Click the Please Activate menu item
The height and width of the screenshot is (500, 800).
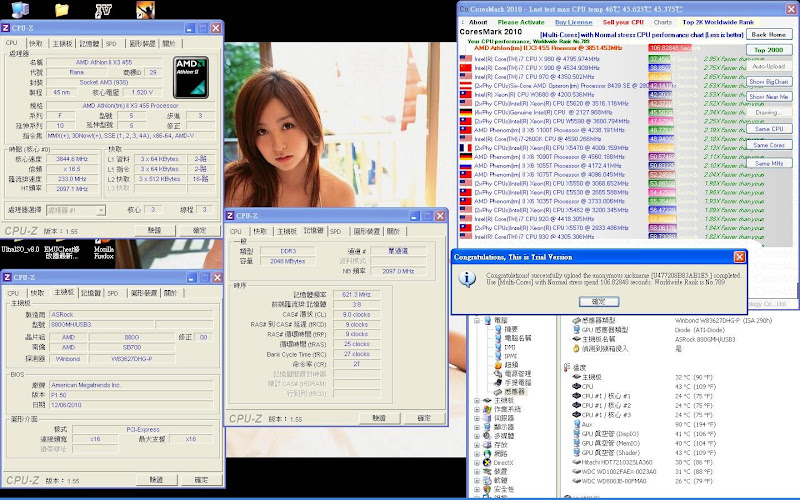(521, 22)
